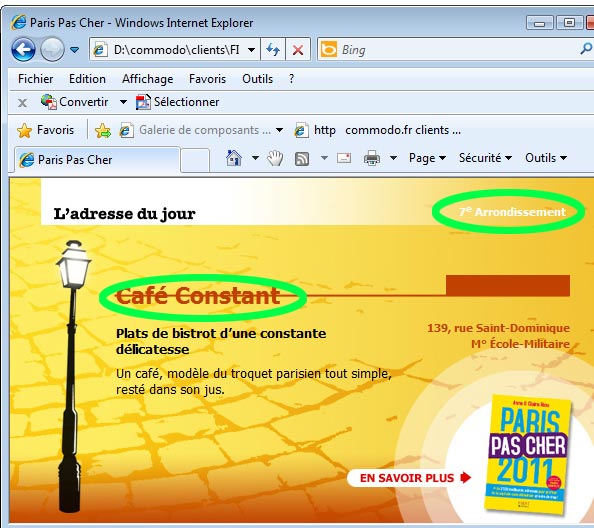Open the Favoris menu in menu bar
594x528 pixels.
[x=208, y=79]
